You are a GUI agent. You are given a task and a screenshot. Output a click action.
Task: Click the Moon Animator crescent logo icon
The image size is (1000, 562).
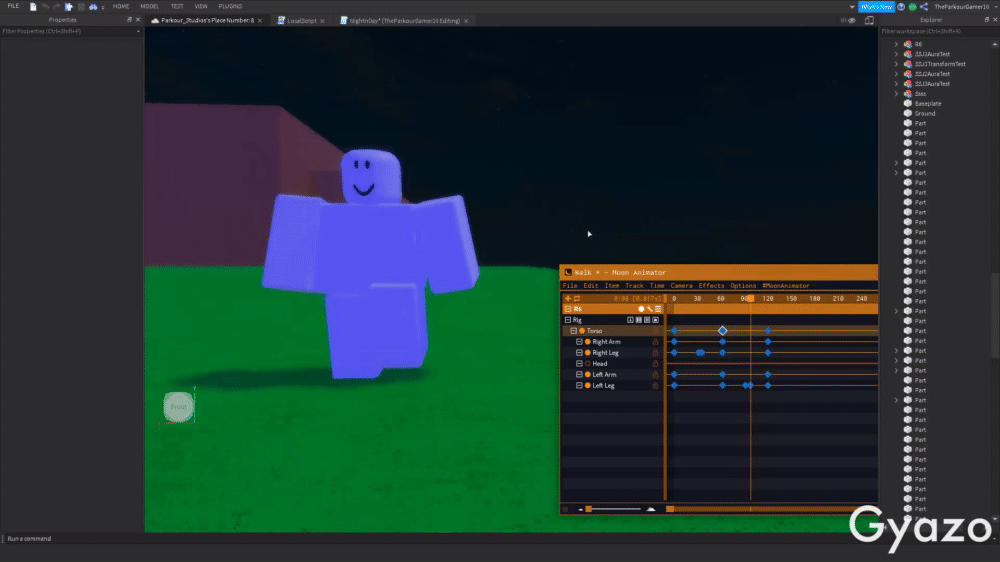tap(568, 272)
